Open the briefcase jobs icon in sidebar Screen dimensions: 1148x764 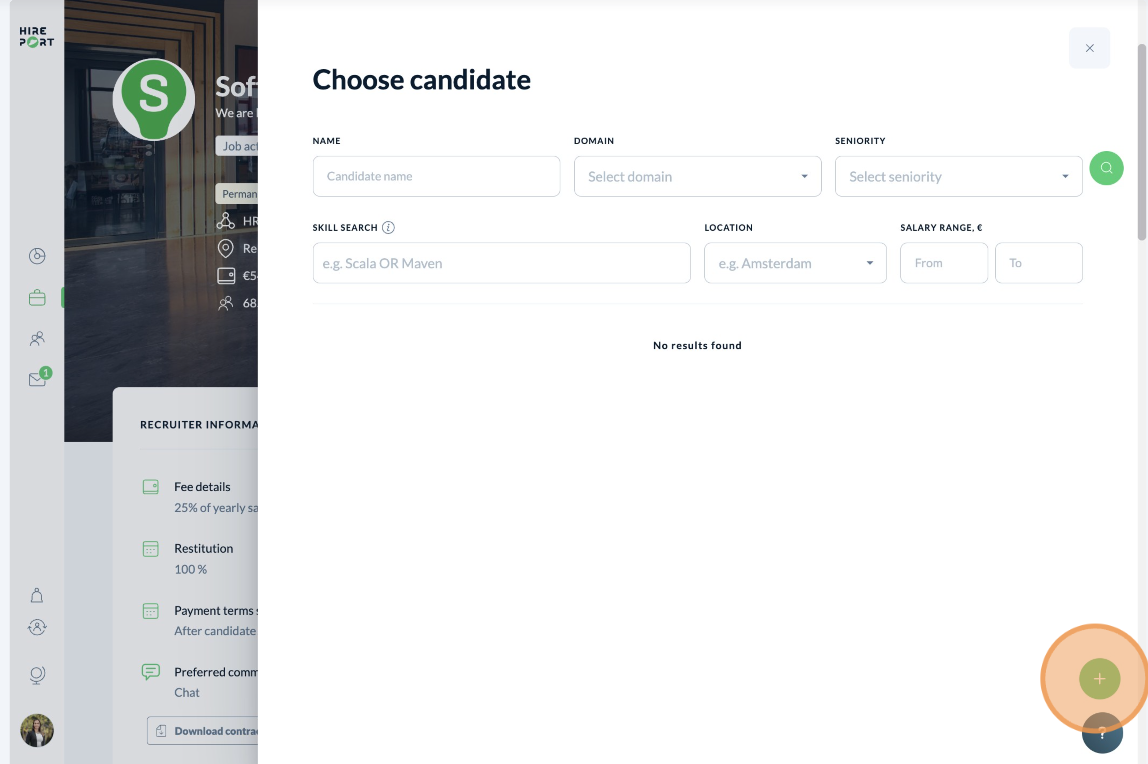(37, 298)
